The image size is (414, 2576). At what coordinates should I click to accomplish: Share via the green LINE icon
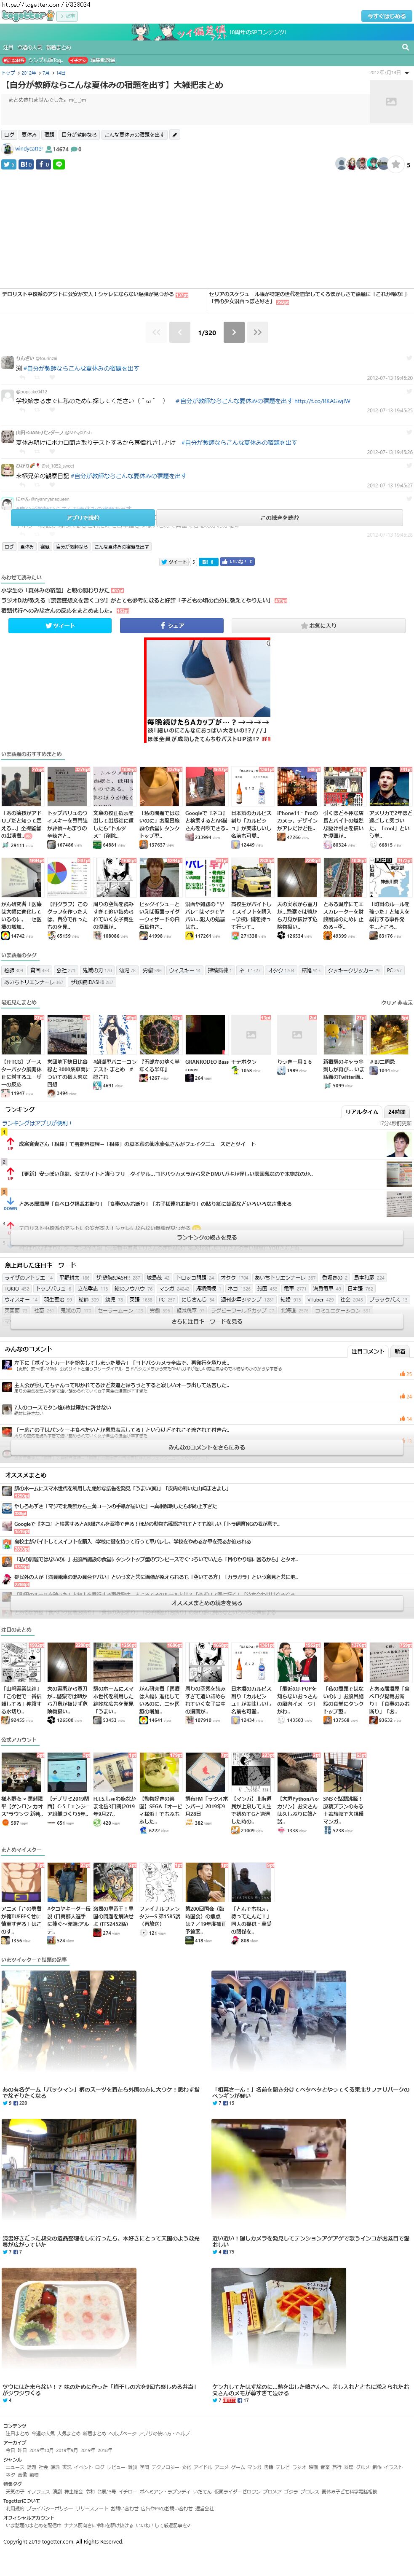pos(59,164)
